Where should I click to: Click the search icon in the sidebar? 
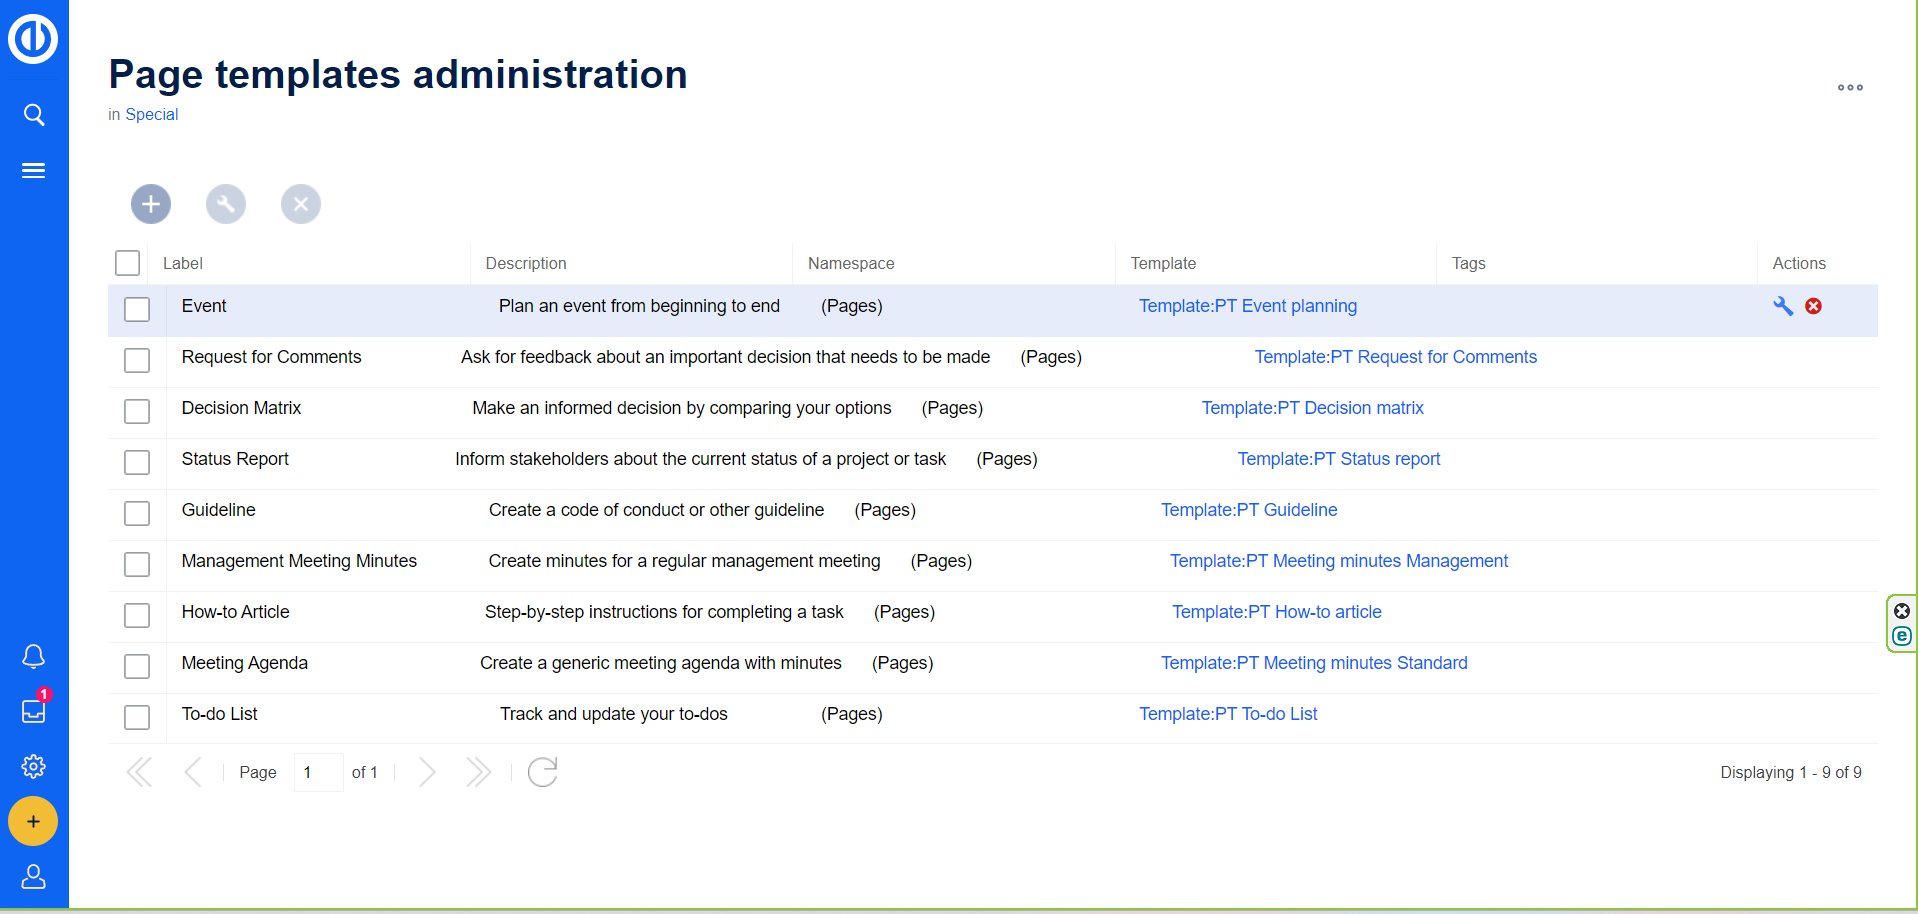(x=34, y=115)
